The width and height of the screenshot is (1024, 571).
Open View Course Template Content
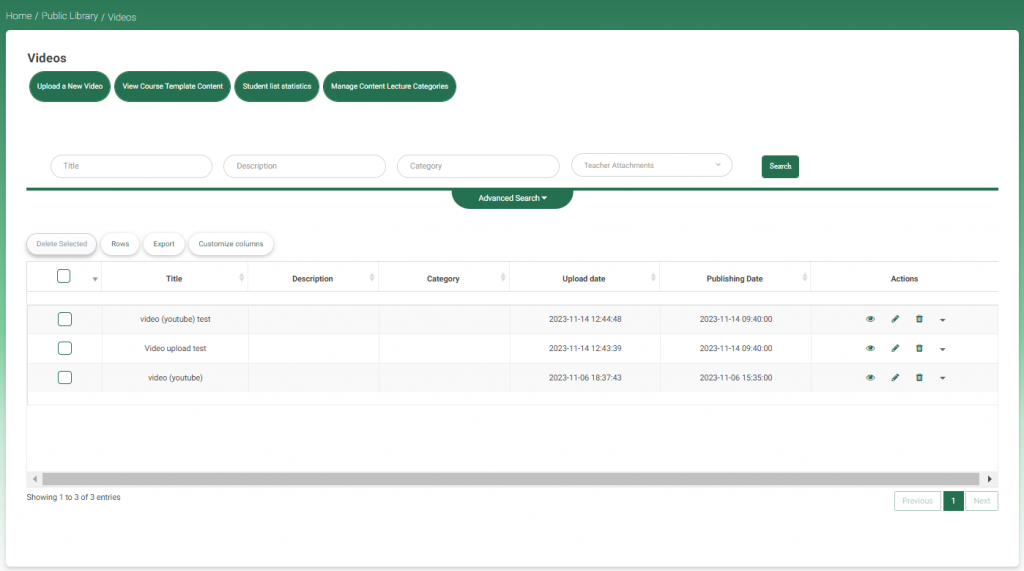tap(172, 86)
